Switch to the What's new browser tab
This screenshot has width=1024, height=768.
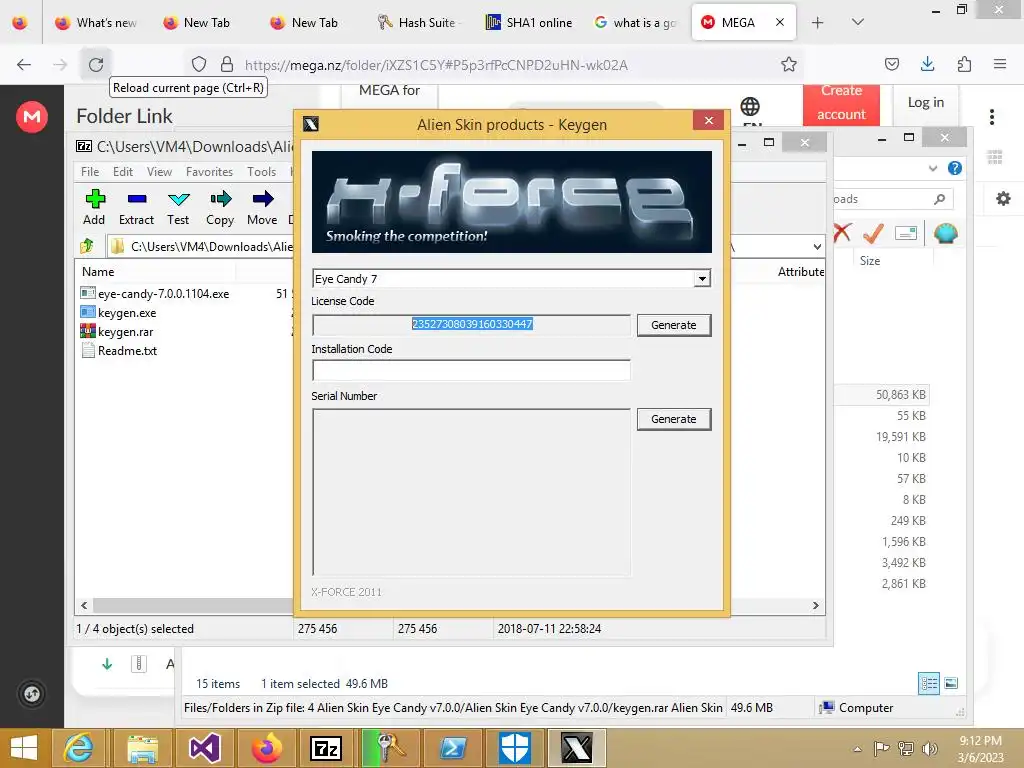[96, 22]
